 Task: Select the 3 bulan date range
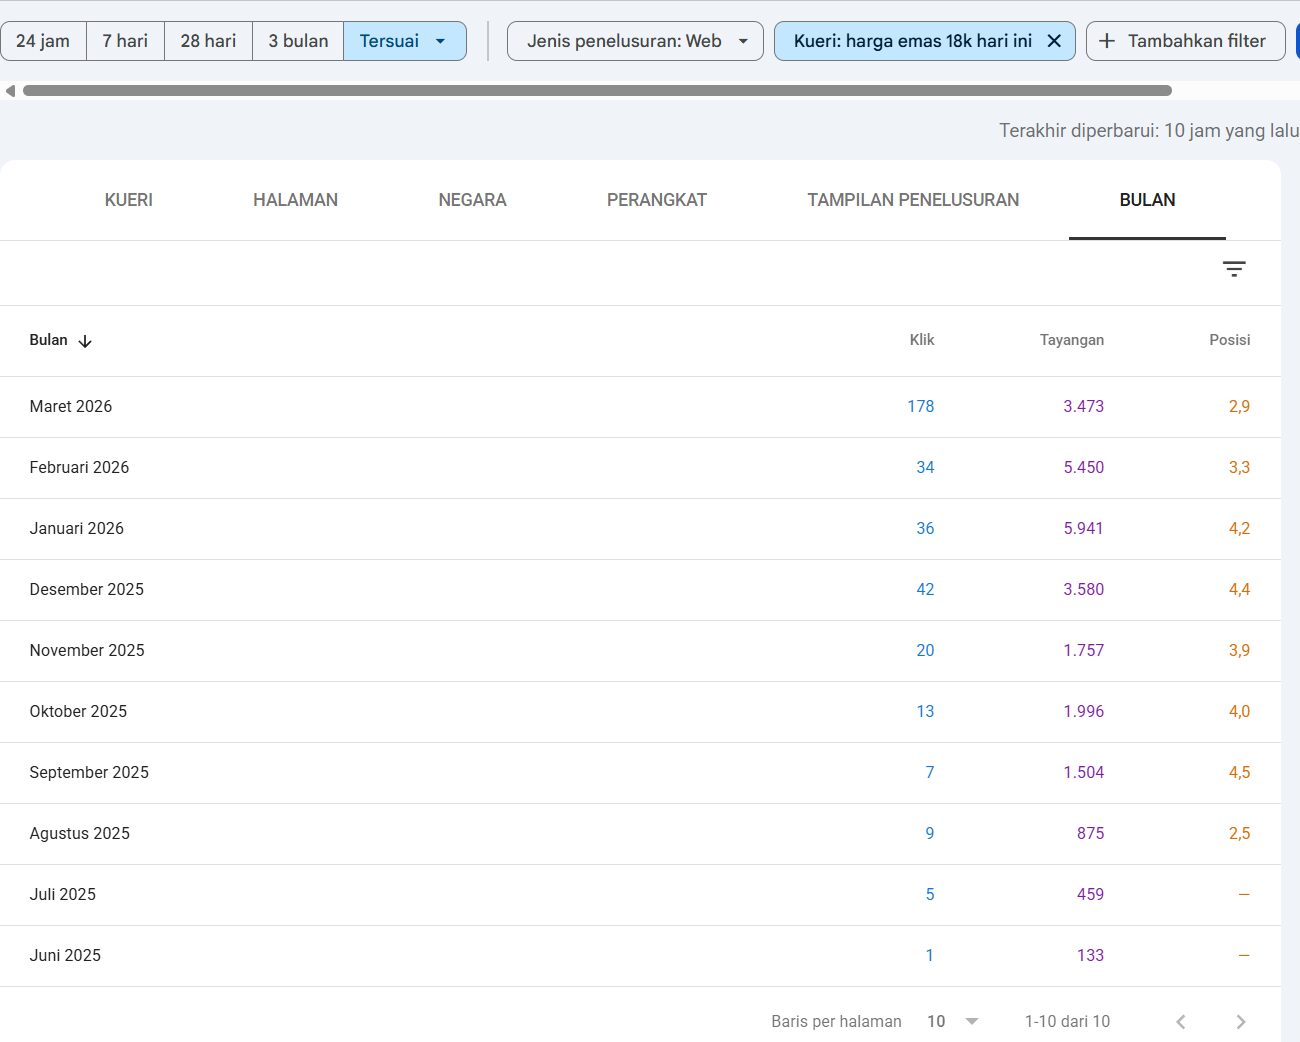point(298,41)
